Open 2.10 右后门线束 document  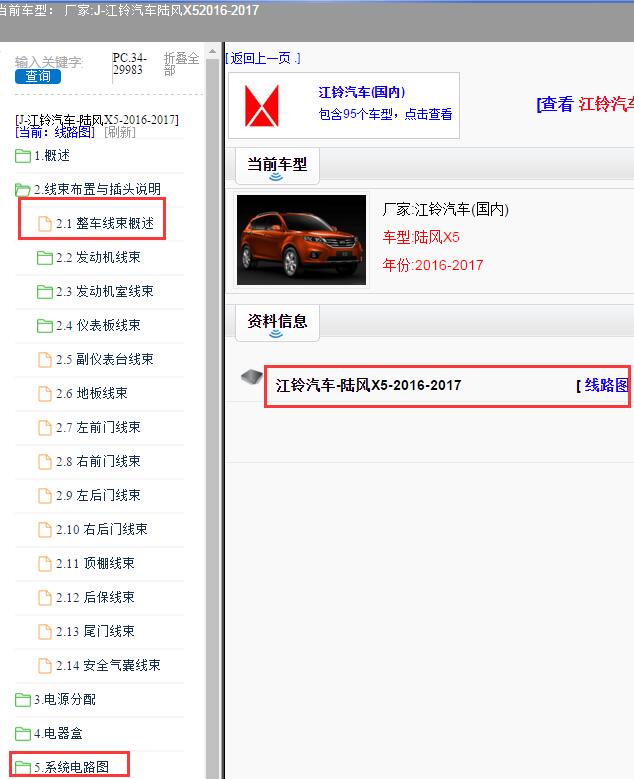tap(102, 530)
